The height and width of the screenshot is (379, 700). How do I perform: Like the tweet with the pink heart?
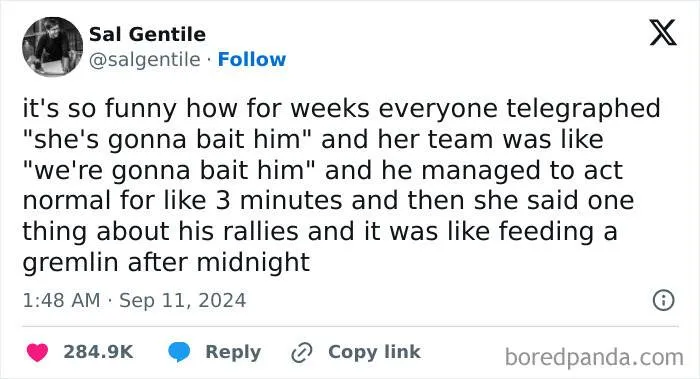tap(38, 352)
